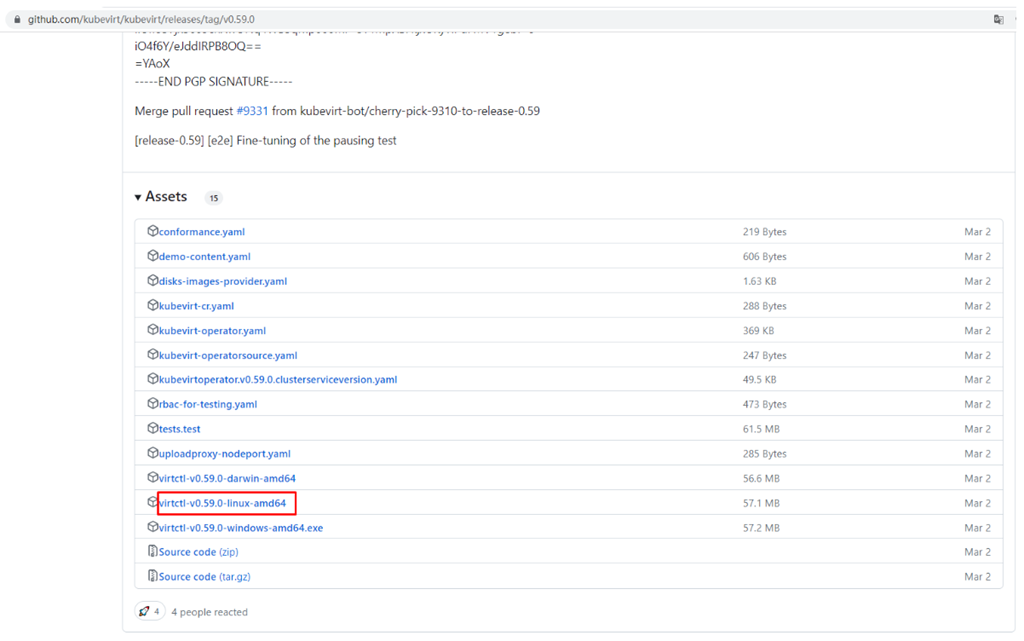Click the browser address bar URL
Viewport: 1024px width, 641px height.
coord(141,20)
